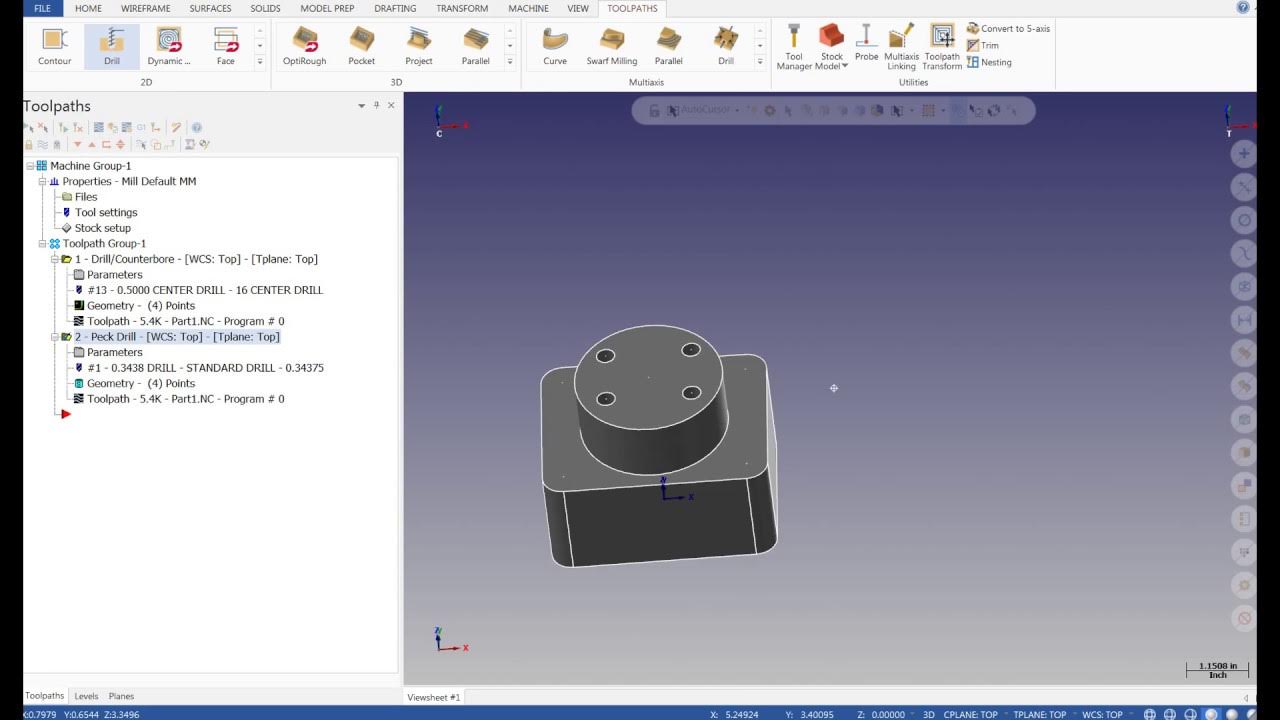
Task: Choose the Face toolpath
Action: pyautogui.click(x=226, y=46)
